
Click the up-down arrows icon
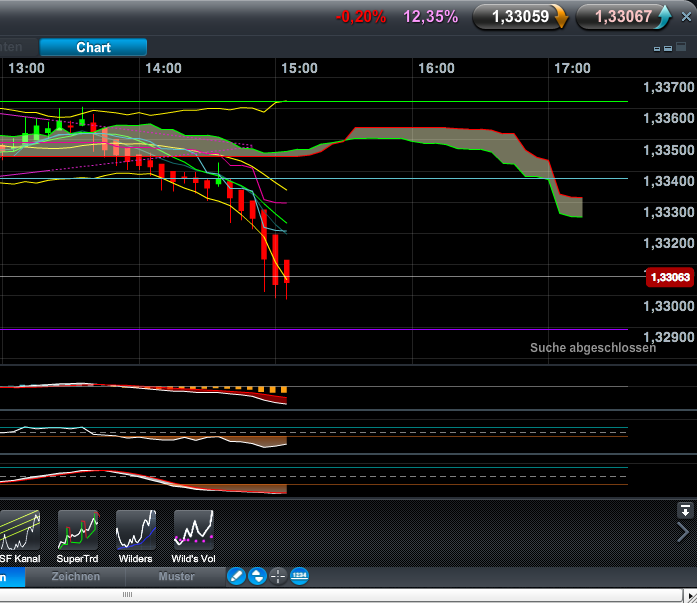pyautogui.click(x=257, y=576)
